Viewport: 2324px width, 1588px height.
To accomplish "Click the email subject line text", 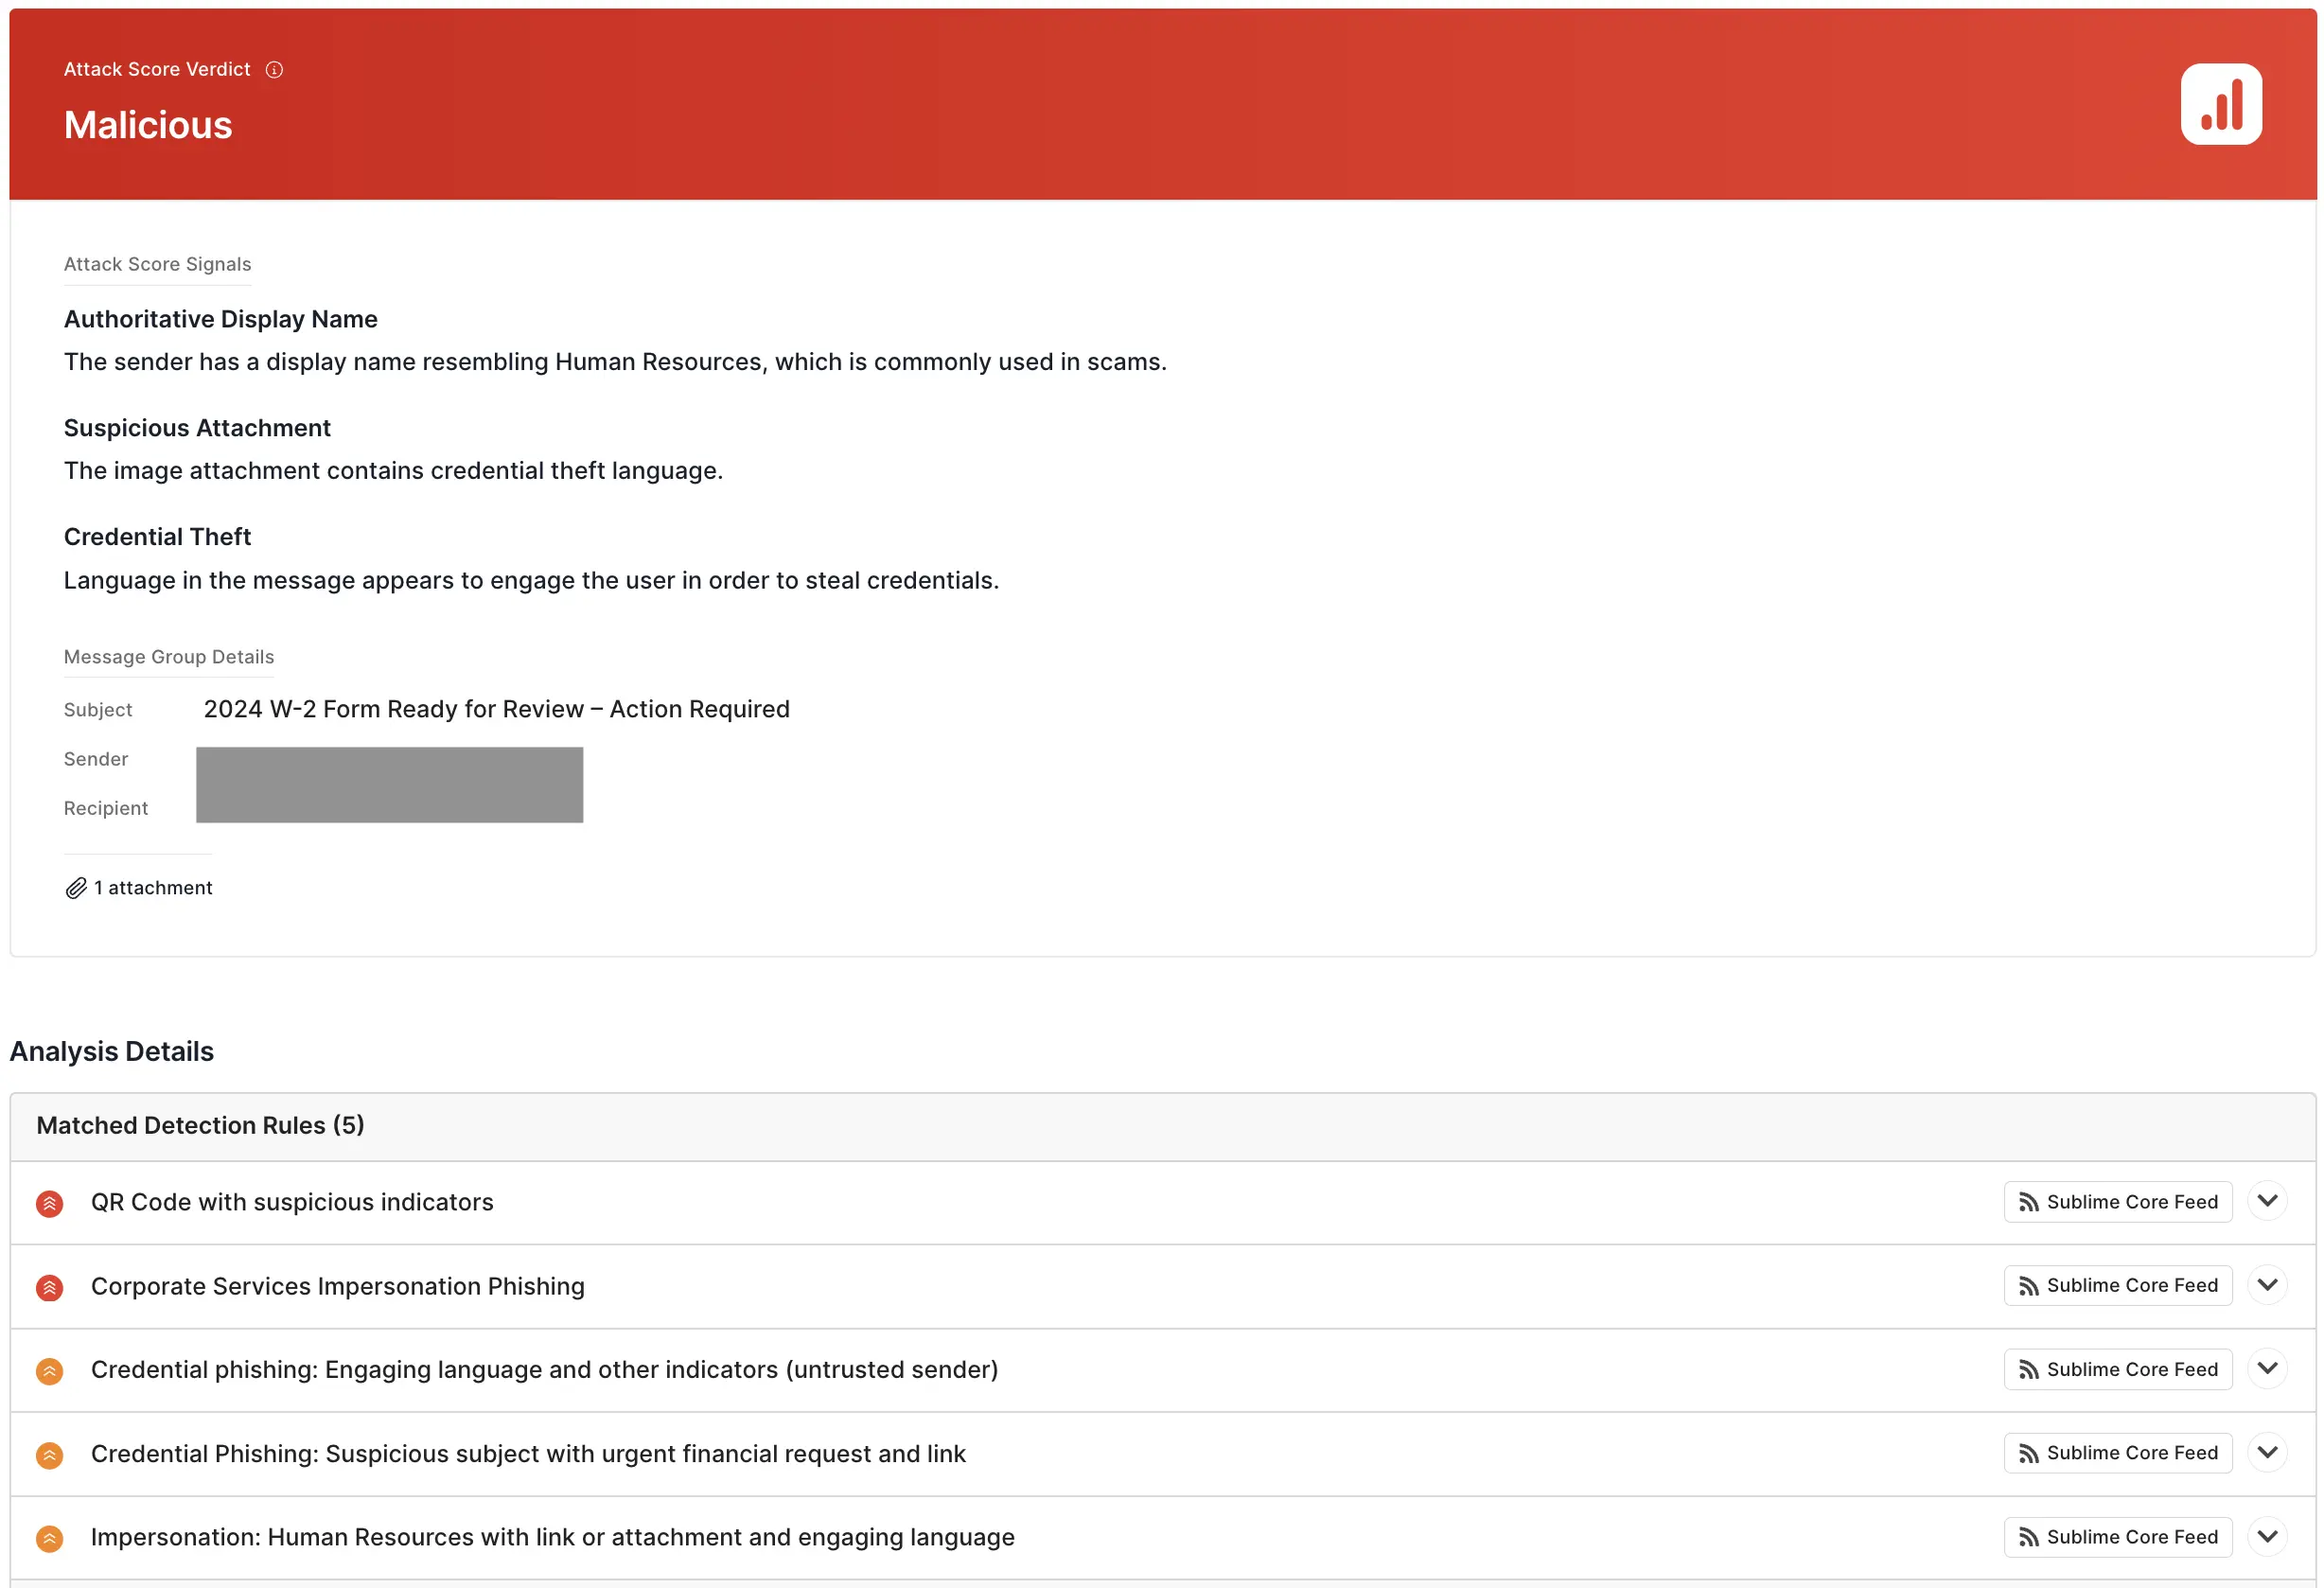I will click(x=496, y=709).
